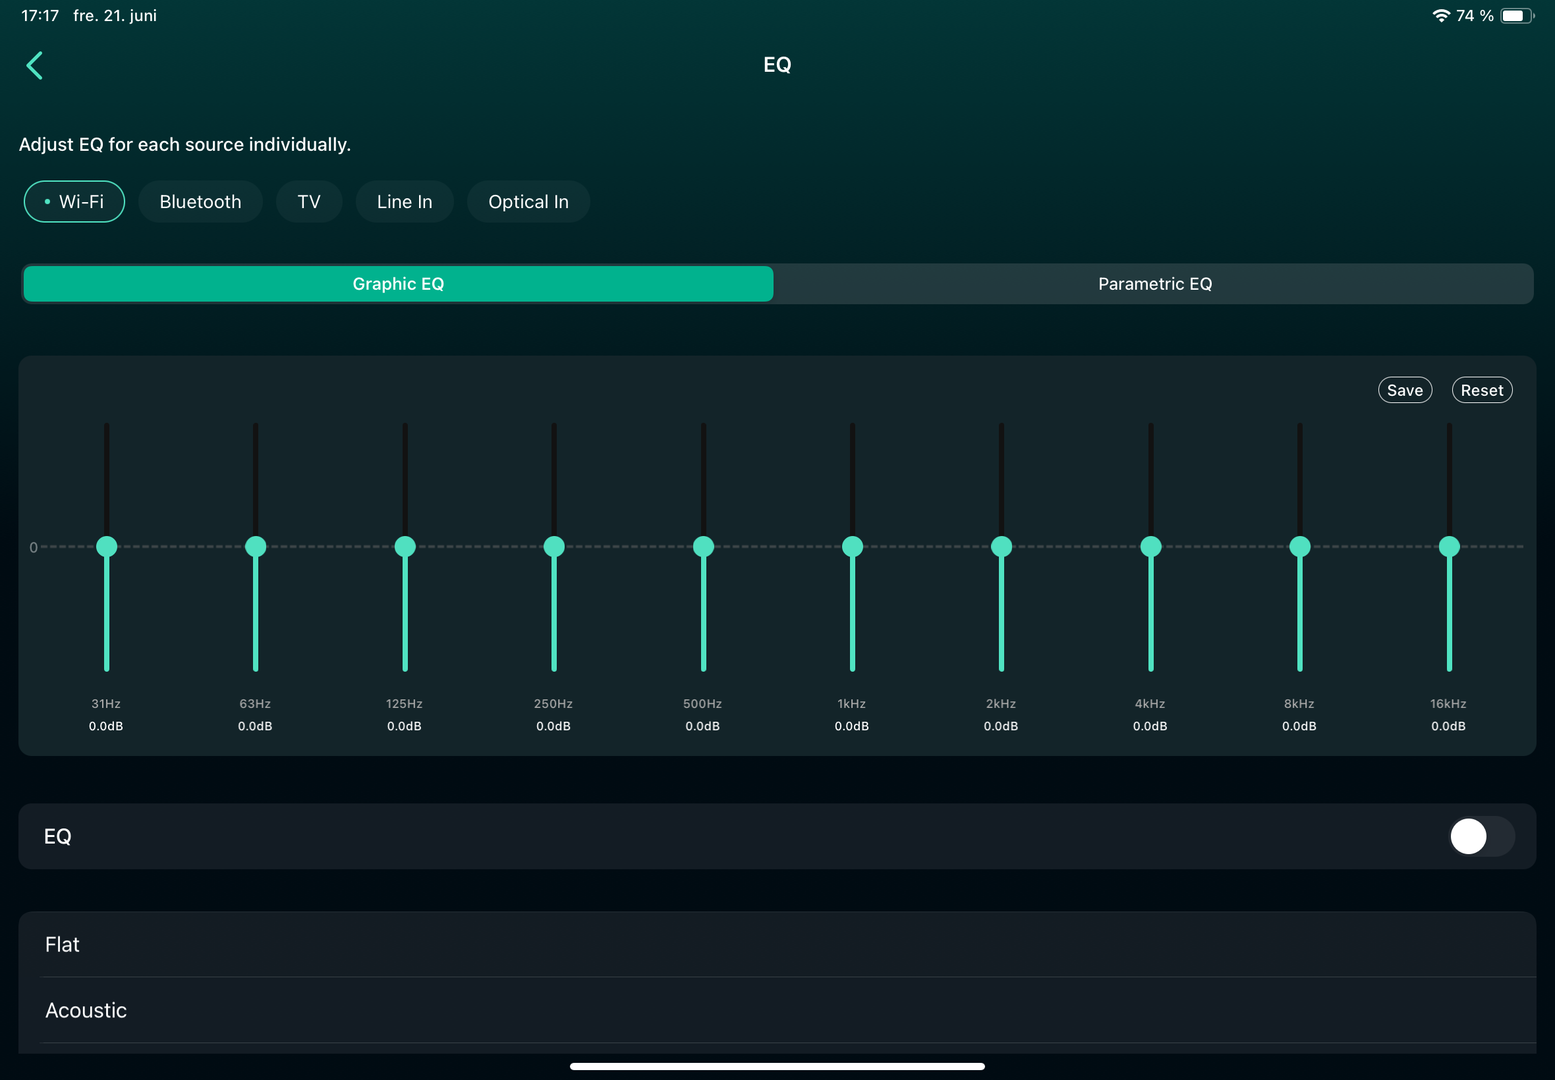Click the 31Hz slider knob
Viewport: 1555px width, 1080px height.
[107, 546]
